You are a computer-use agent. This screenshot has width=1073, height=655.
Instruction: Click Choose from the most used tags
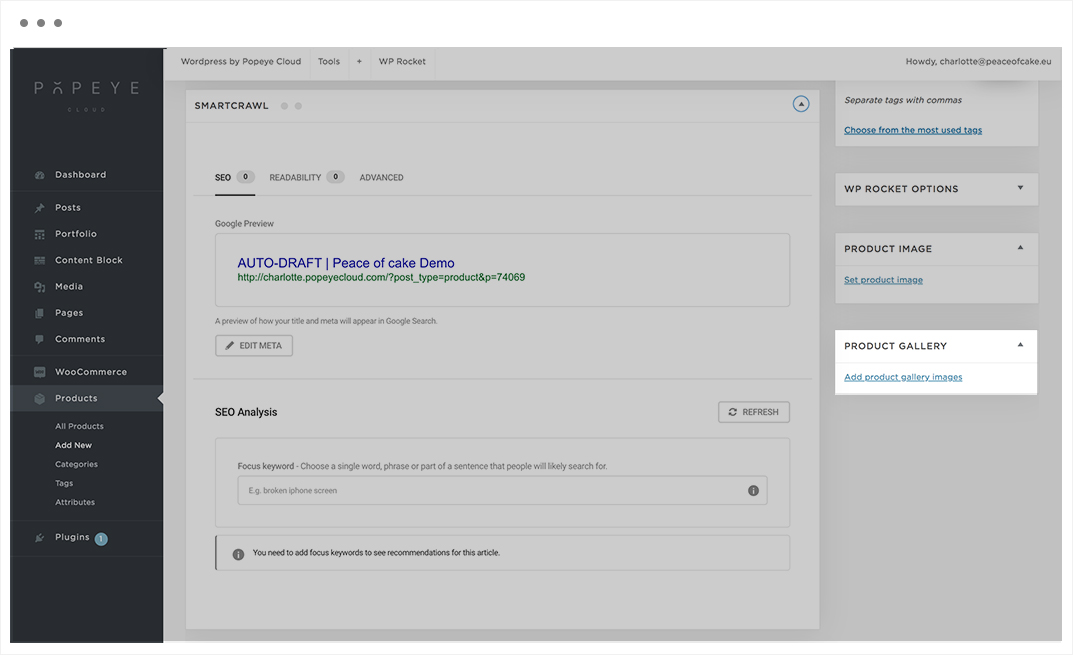pyautogui.click(x=913, y=130)
